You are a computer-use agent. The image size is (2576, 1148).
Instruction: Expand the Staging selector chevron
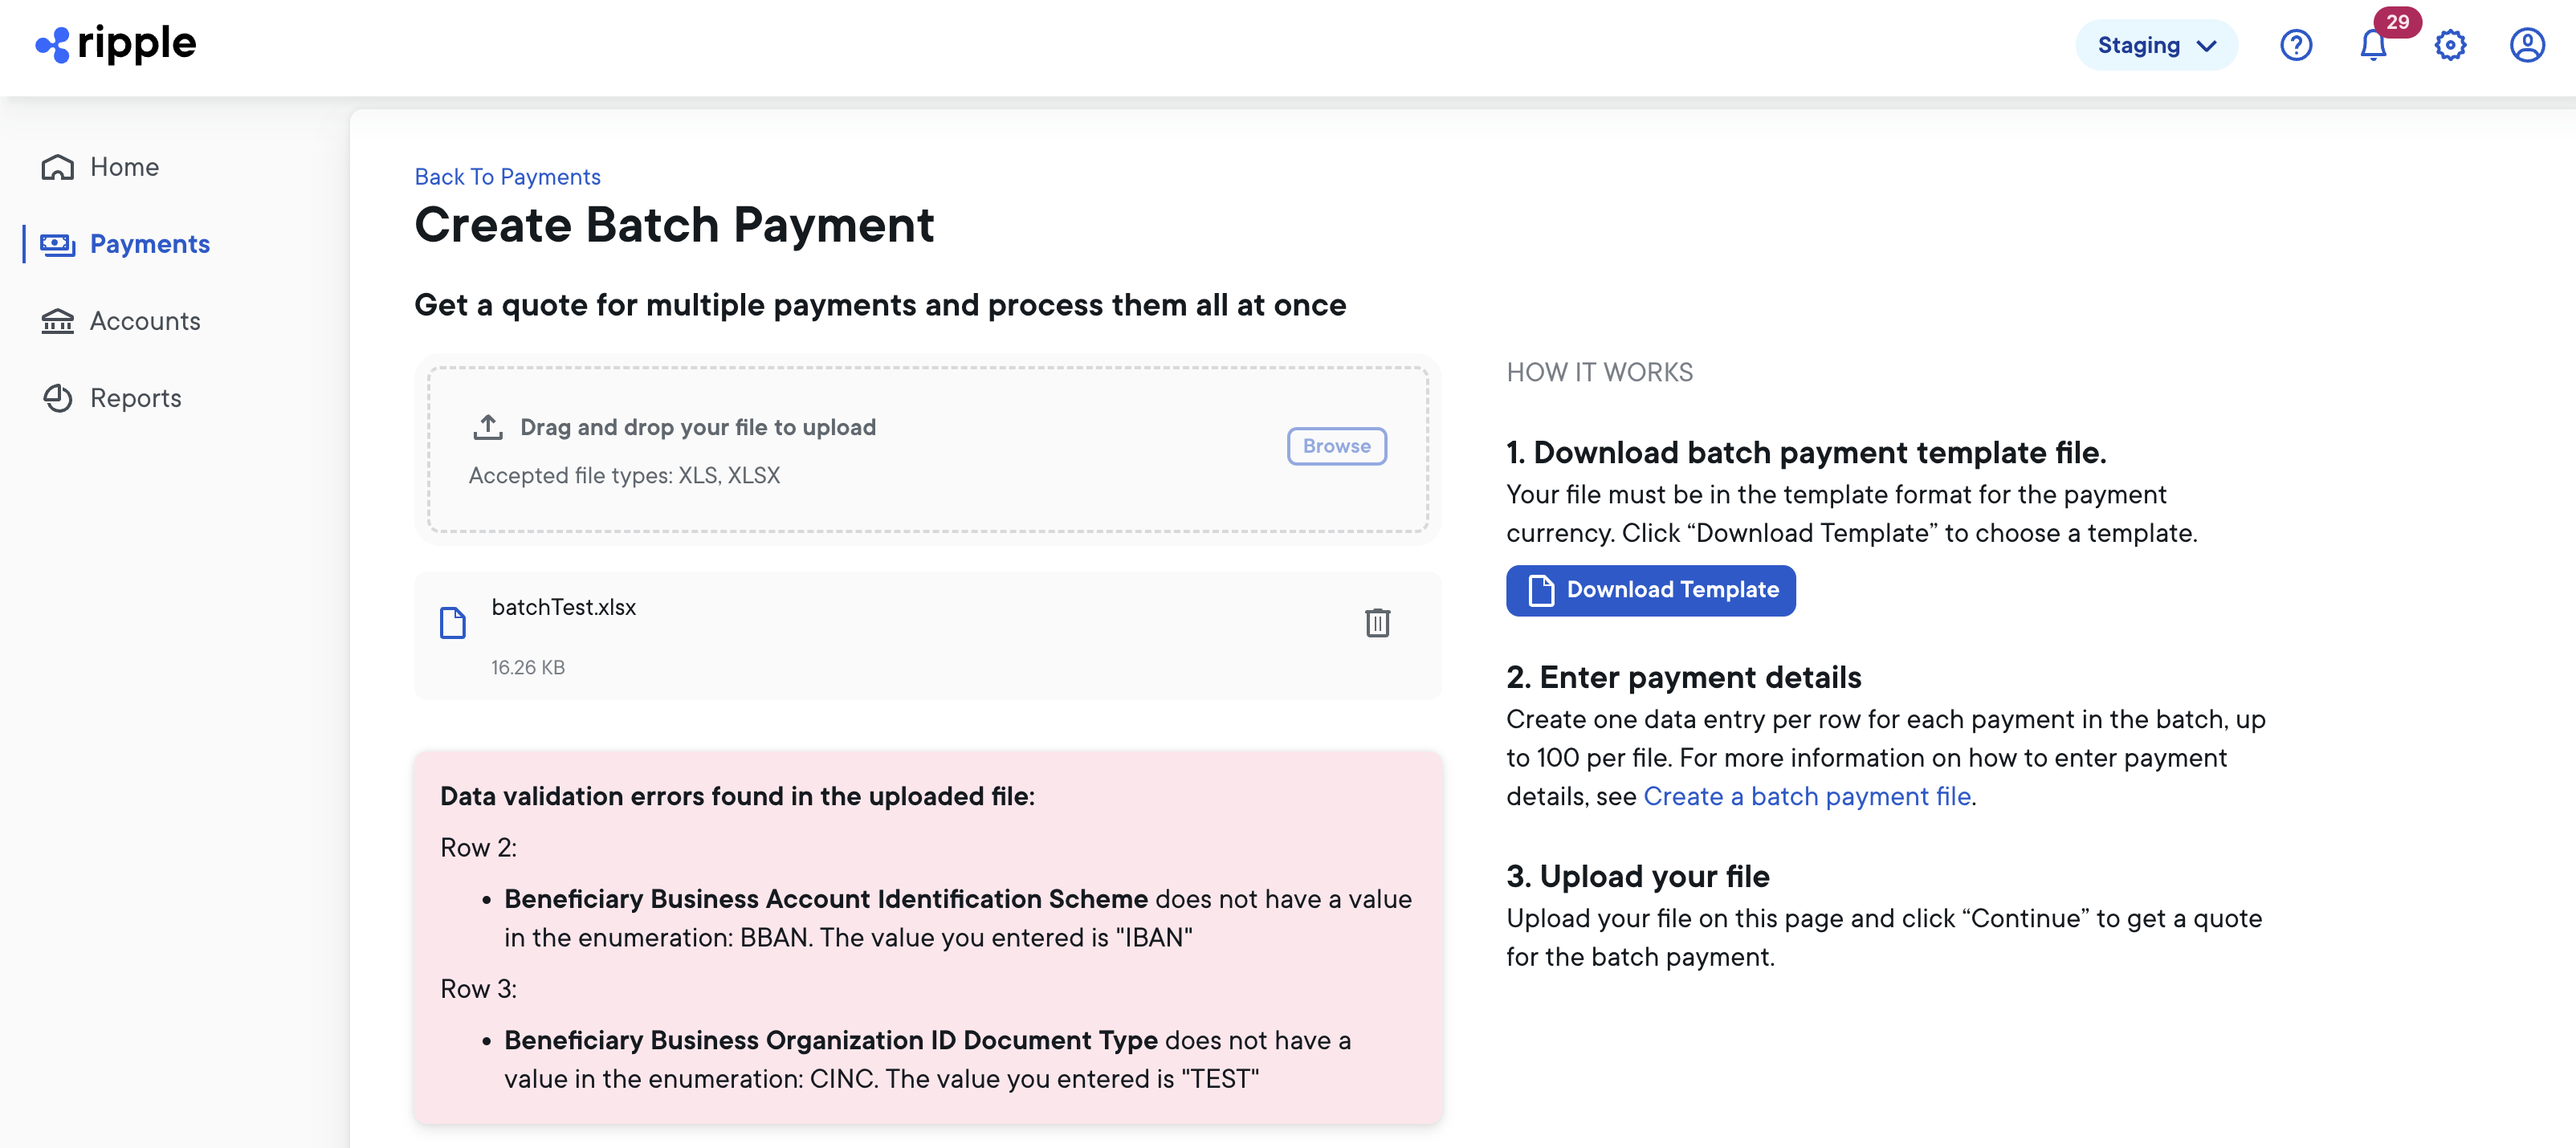(2205, 45)
